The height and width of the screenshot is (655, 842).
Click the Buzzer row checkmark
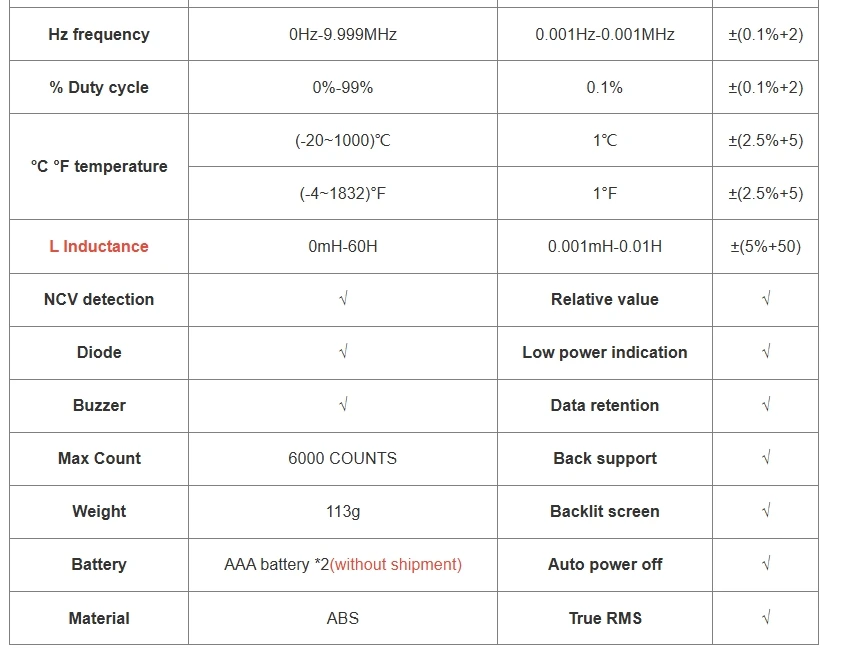344,404
